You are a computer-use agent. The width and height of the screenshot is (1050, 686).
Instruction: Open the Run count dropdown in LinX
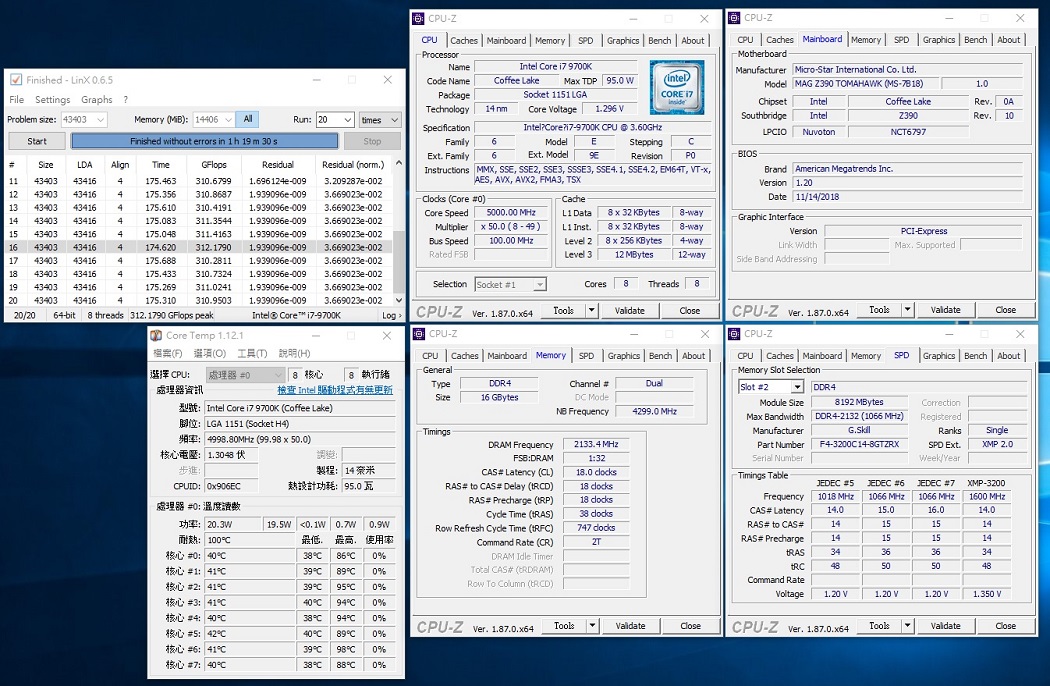348,120
